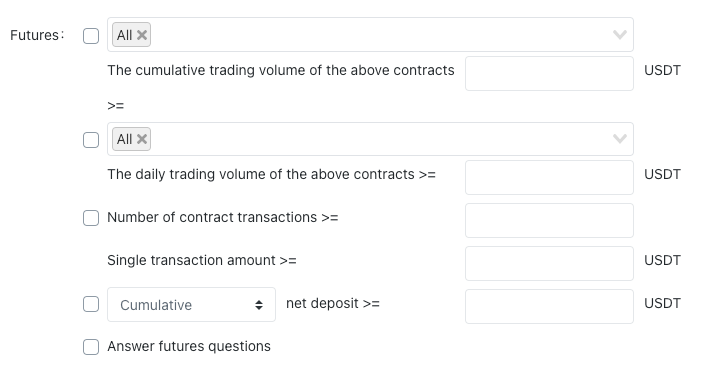Screen dimensions: 710x367
Task: Focus the daily trading volume USDT field
Action: 549,177
